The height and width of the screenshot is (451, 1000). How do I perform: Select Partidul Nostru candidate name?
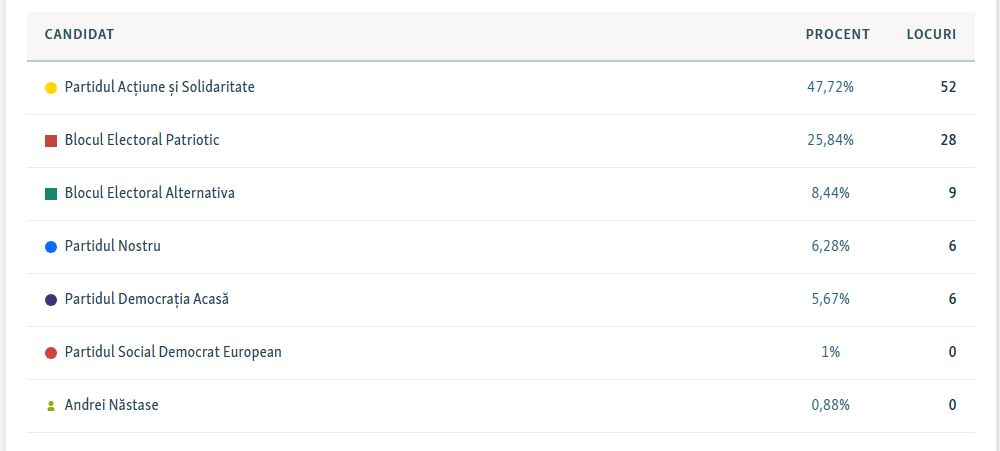[x=112, y=246]
